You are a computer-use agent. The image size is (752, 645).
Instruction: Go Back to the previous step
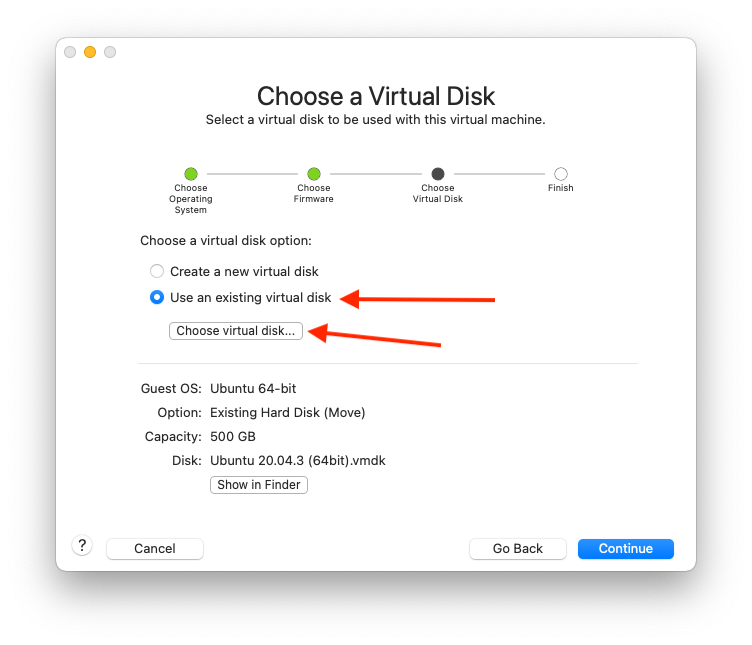(x=518, y=548)
